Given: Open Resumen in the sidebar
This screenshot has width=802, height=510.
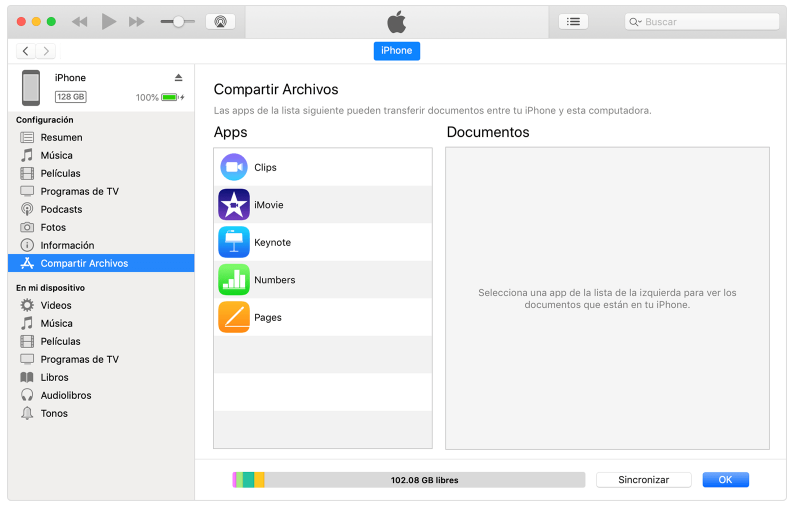Looking at the screenshot, I should [61, 138].
